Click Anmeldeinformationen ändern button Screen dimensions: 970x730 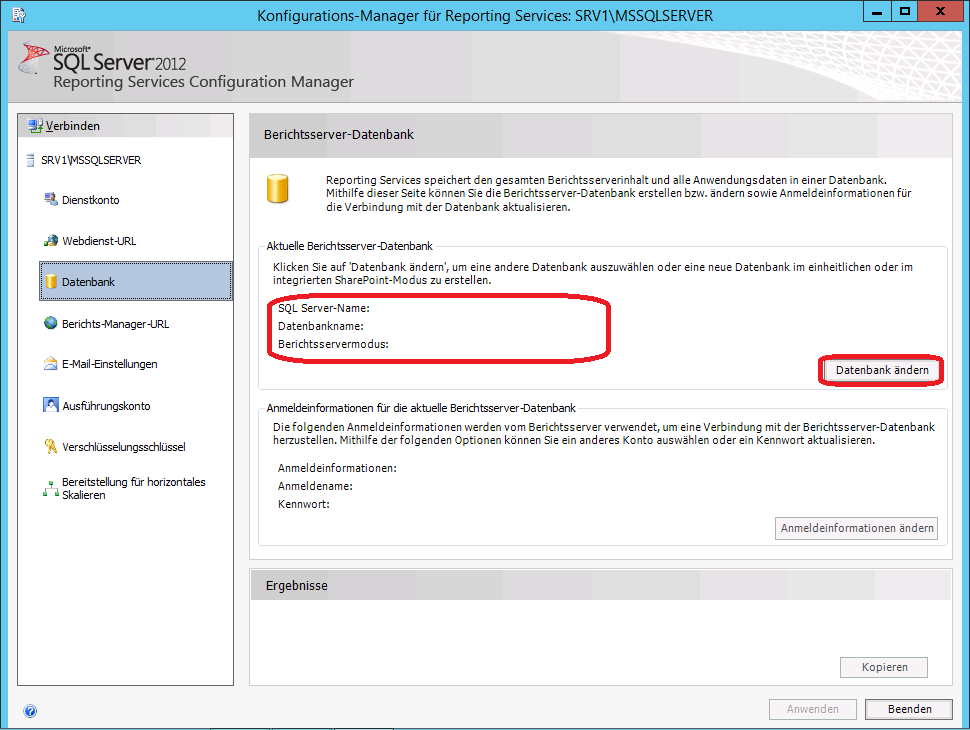point(857,528)
